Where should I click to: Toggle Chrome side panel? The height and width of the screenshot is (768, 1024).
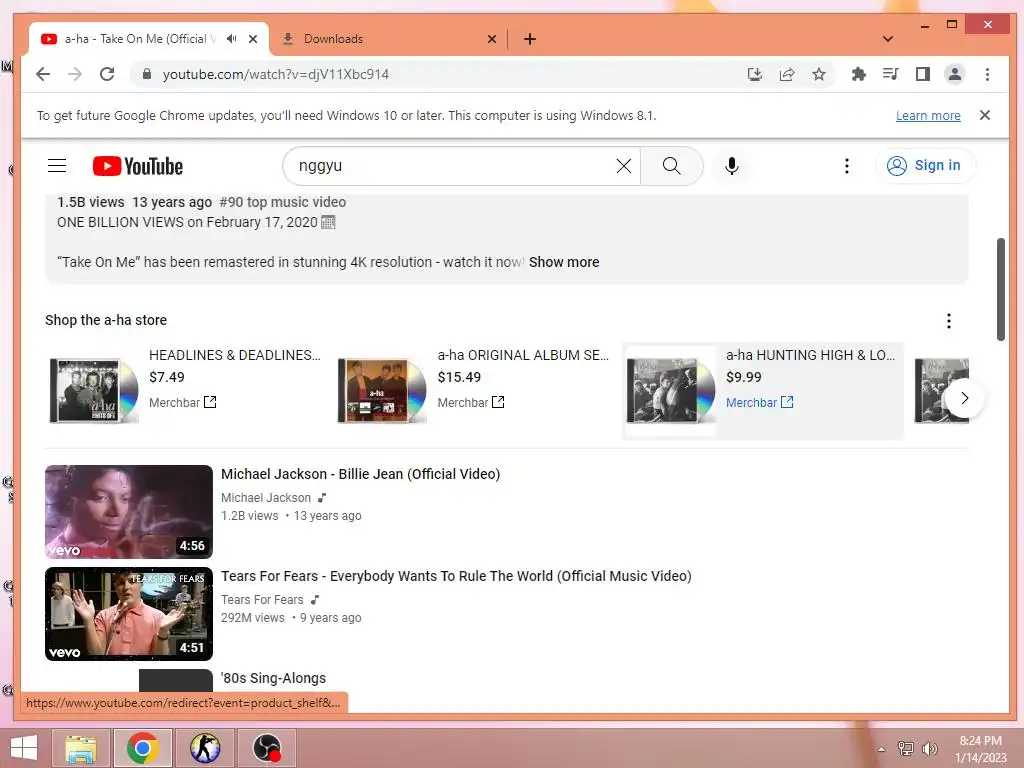pyautogui.click(x=923, y=74)
